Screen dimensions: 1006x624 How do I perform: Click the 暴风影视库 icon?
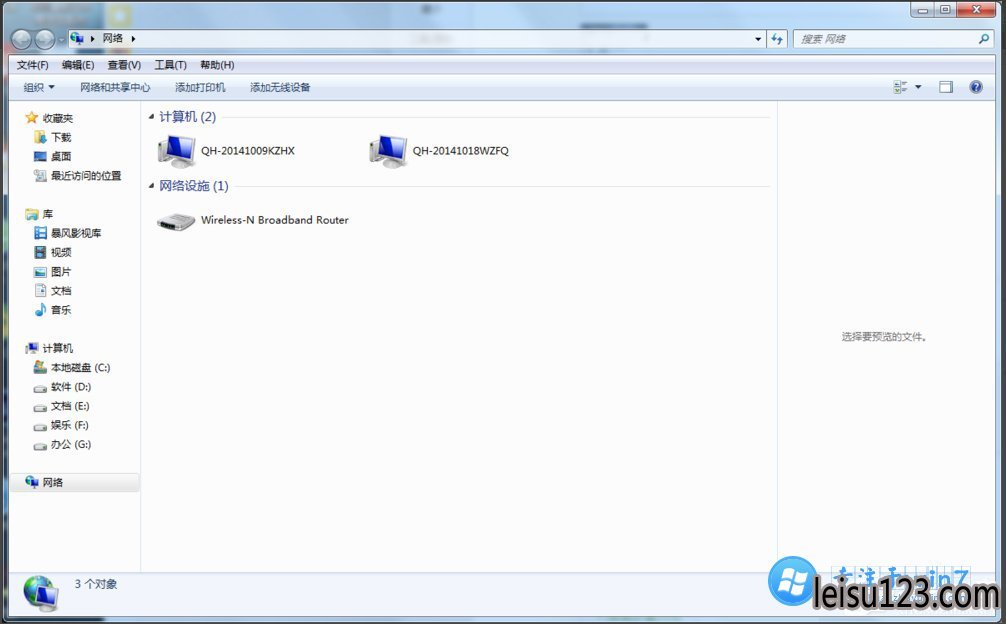click(x=40, y=233)
